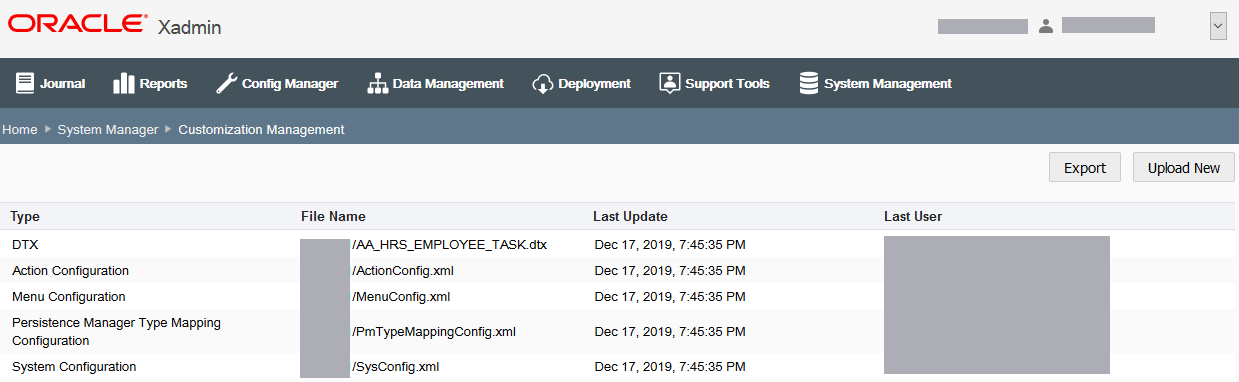The width and height of the screenshot is (1239, 382).
Task: Sort by the Type column header
Action: [26, 216]
